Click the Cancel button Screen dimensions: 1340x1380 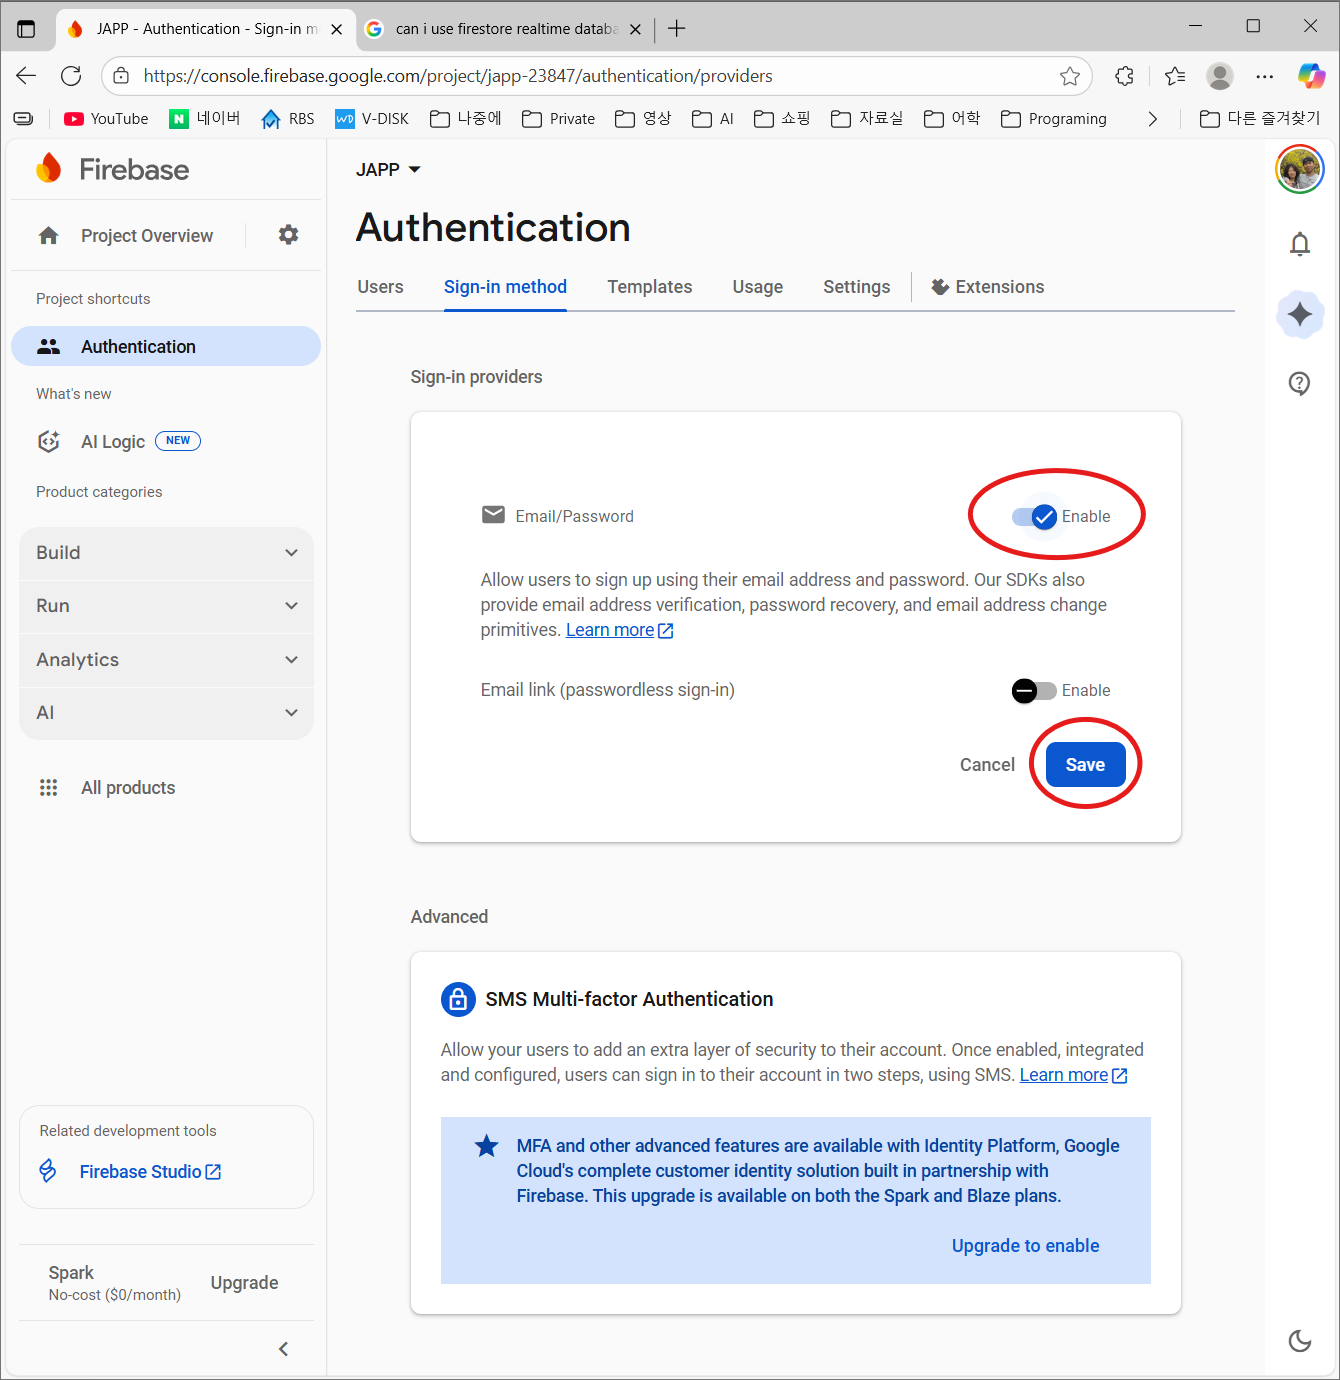point(987,765)
